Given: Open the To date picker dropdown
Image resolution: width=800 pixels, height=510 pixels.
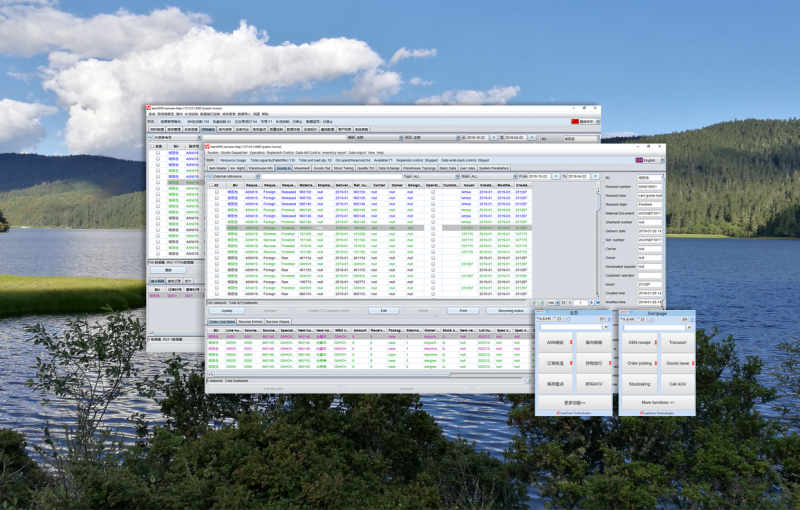Looking at the screenshot, I should tap(595, 176).
